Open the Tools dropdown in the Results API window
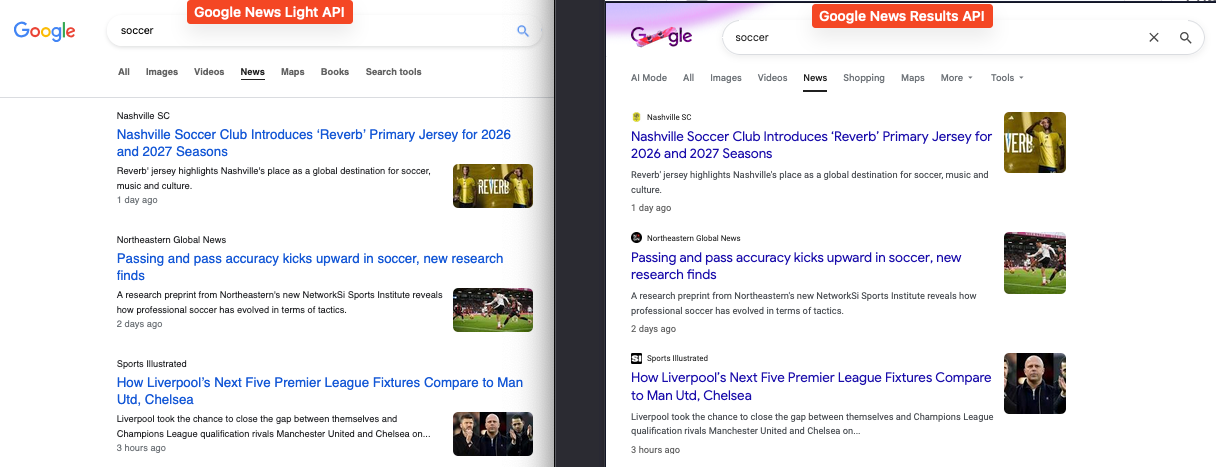The image size is (1216, 467). (x=1007, y=78)
